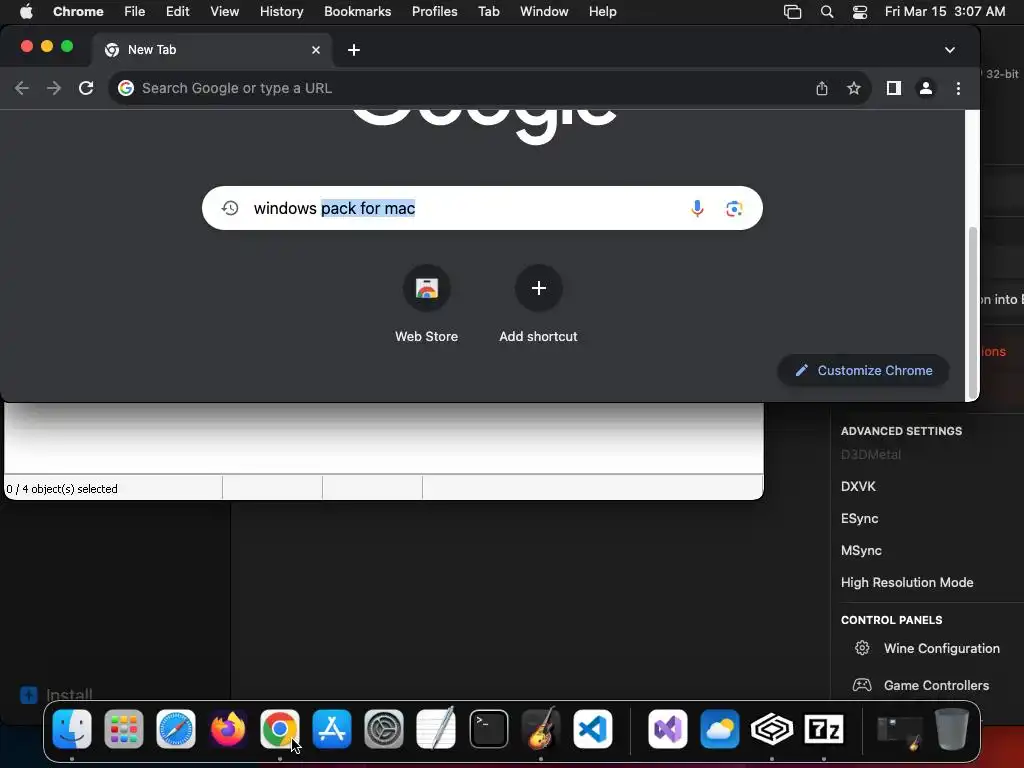Launch Firefox from the dock

[228, 729]
